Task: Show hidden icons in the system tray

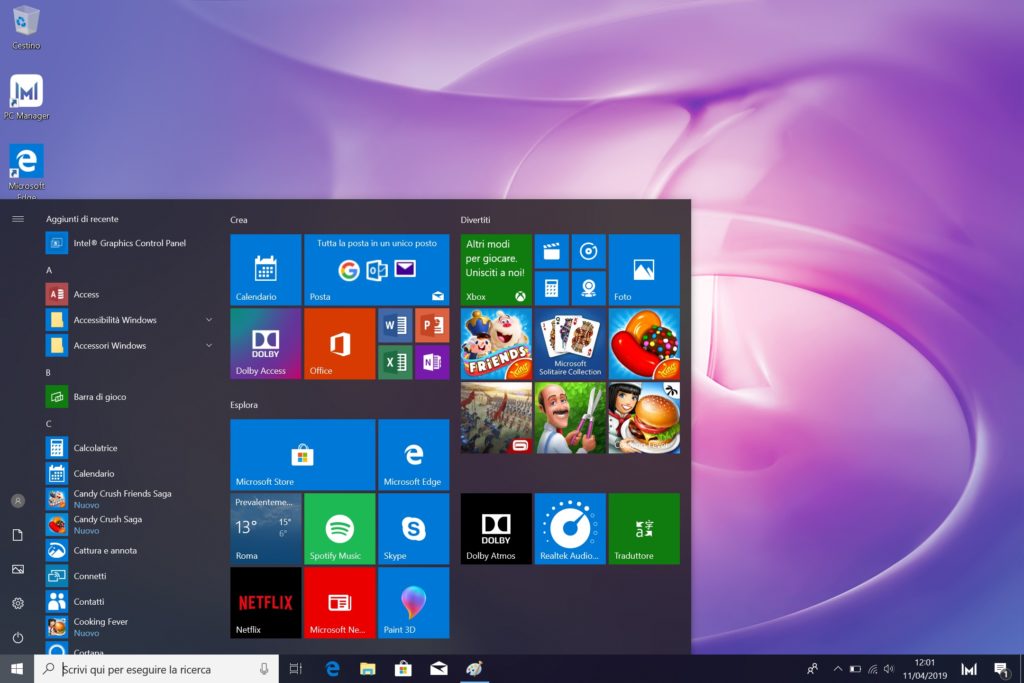Action: [x=838, y=669]
